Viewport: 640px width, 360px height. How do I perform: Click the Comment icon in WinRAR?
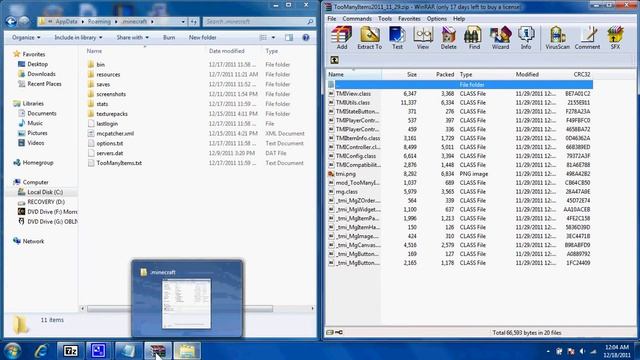[587, 38]
